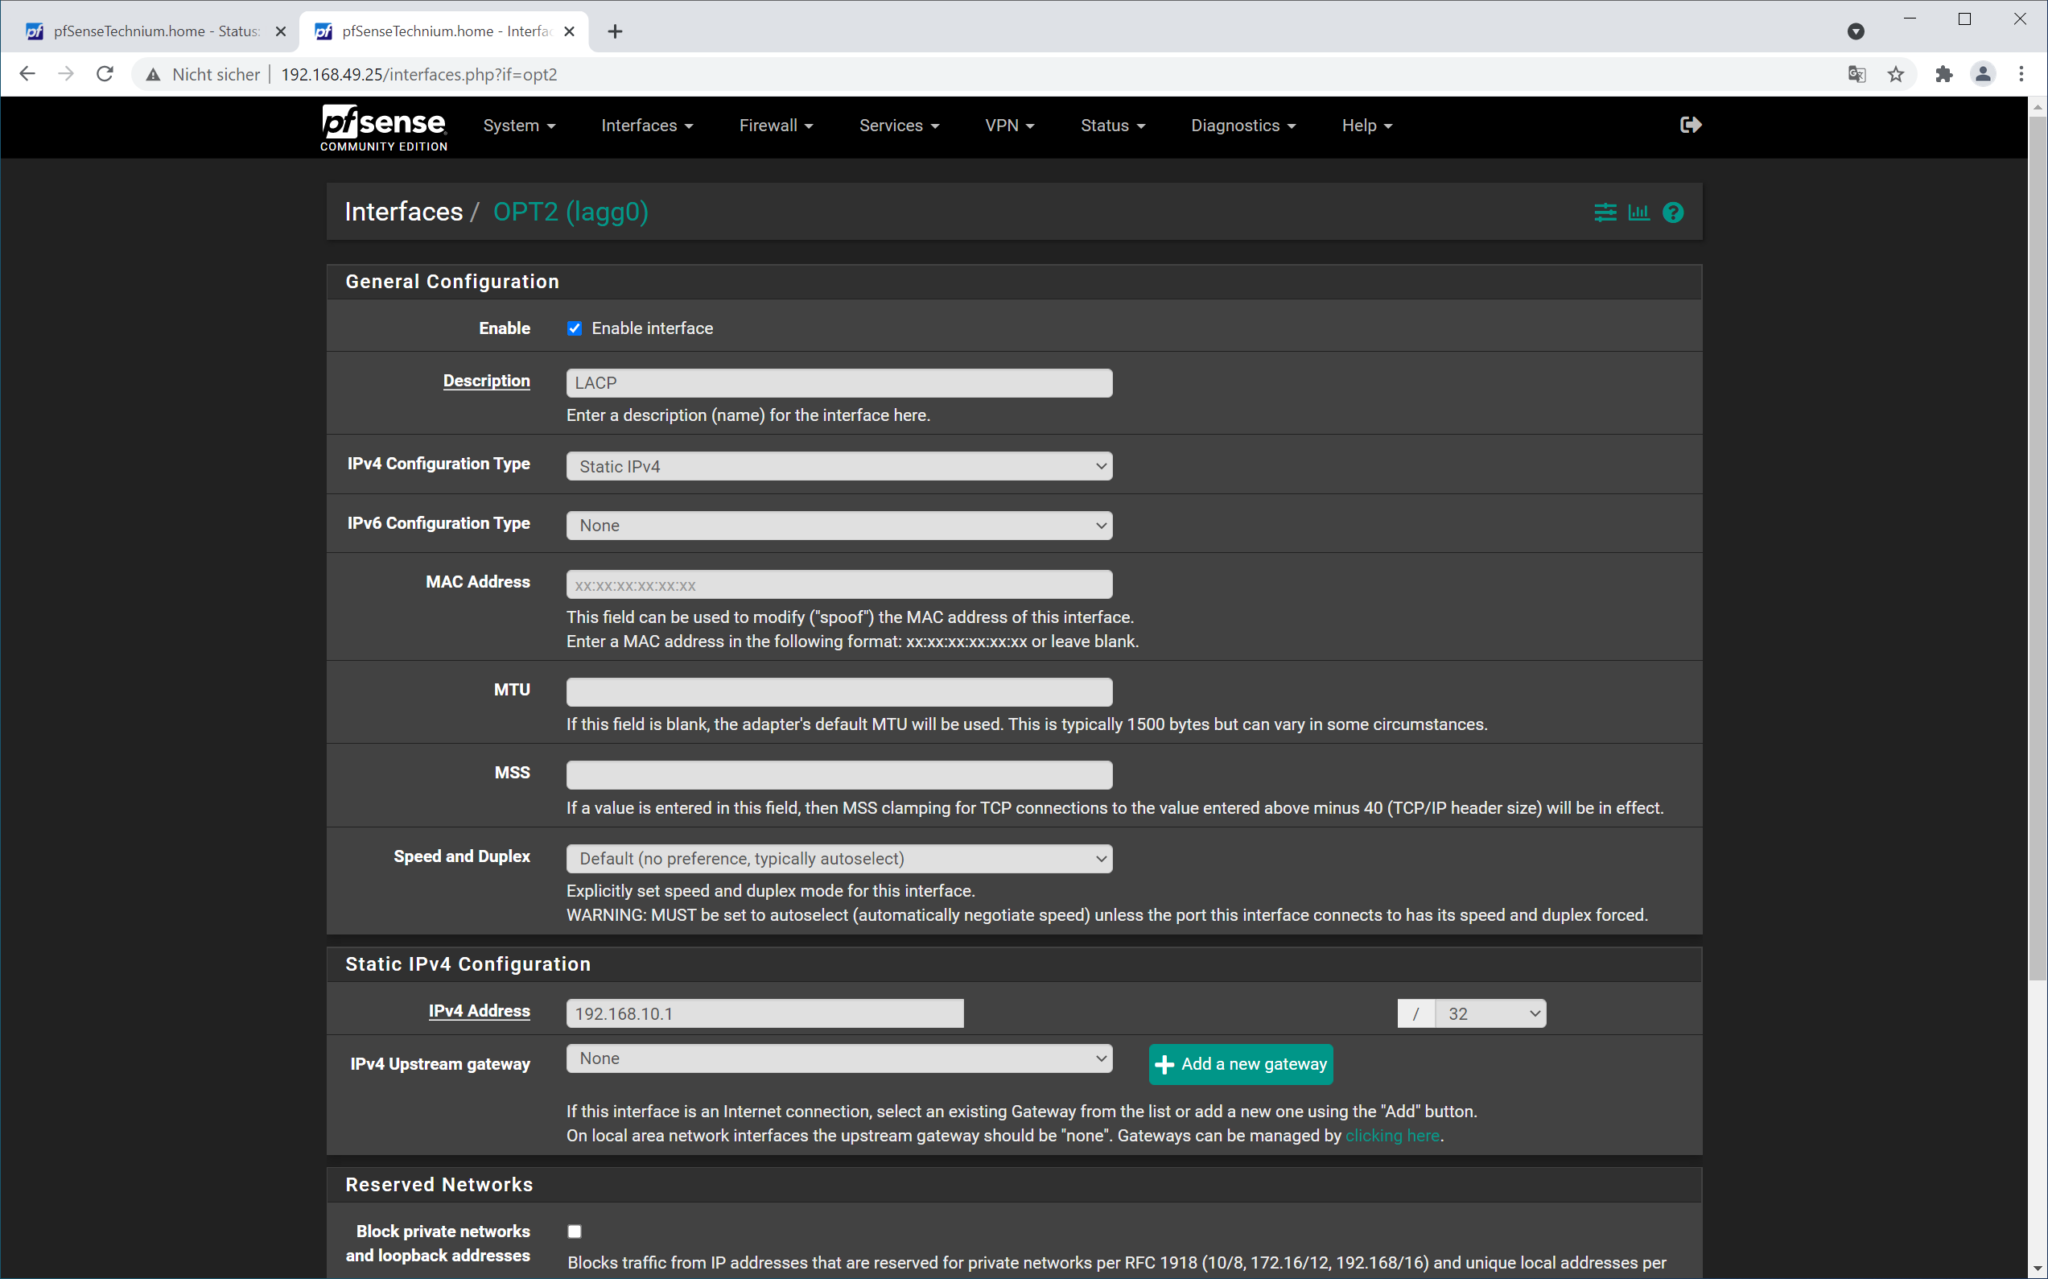Open the IPv6 Configuration Type dropdown
Viewport: 2048px width, 1279px height.
click(x=839, y=525)
